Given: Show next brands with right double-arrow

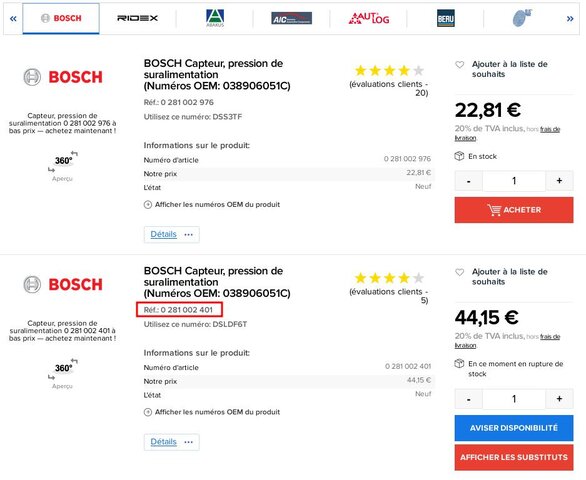Looking at the screenshot, I should tap(570, 18).
